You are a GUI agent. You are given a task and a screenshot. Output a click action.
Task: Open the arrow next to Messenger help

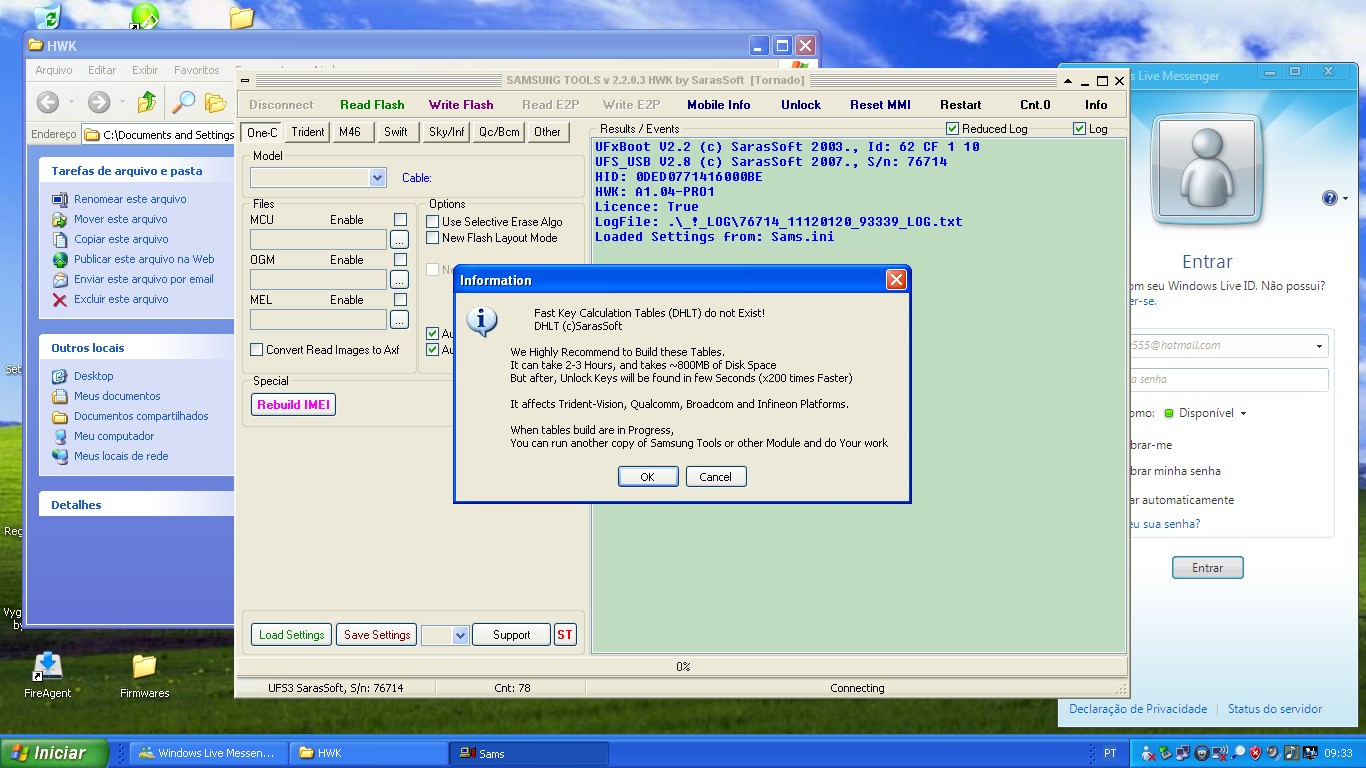[x=1346, y=199]
